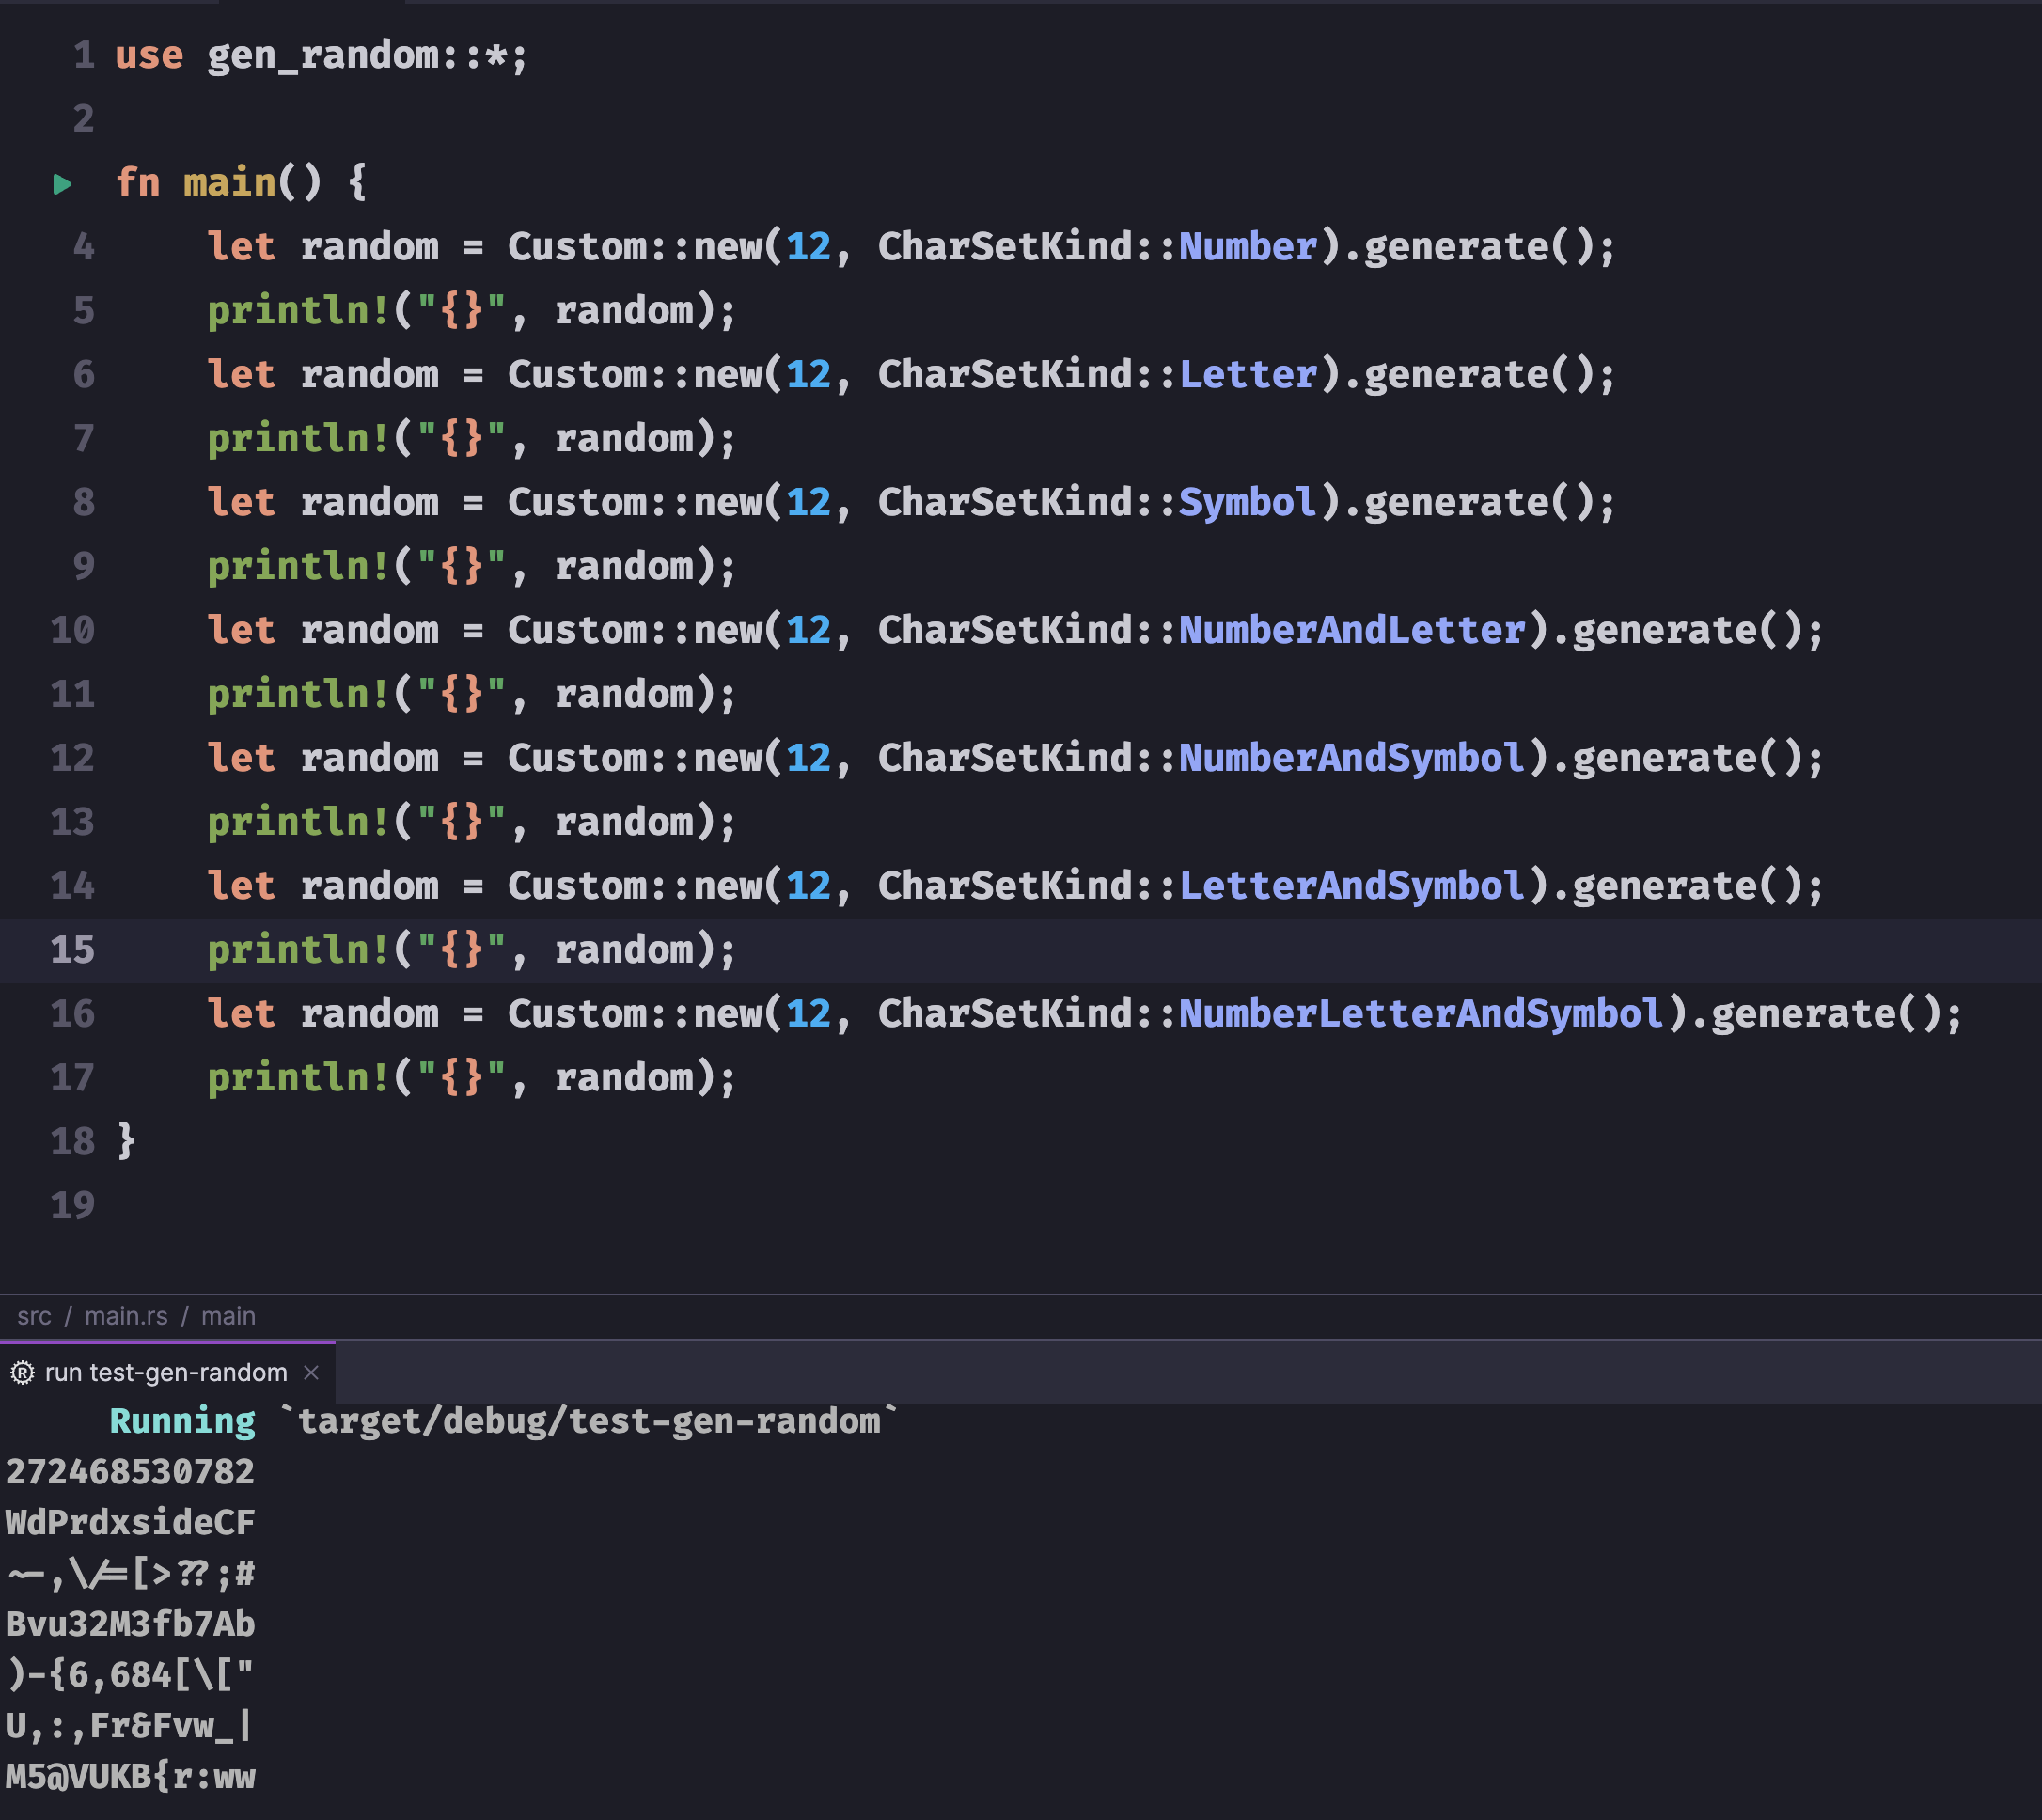
Task: Click the closing brace on line 18
Action: [x=126, y=1141]
